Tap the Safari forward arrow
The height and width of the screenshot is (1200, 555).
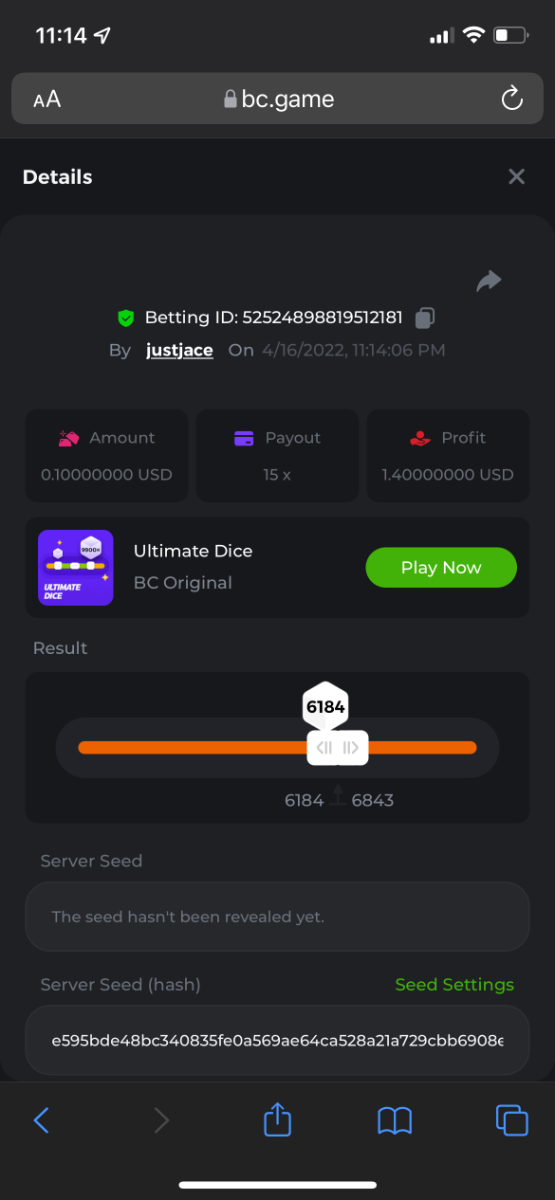[x=161, y=1120]
